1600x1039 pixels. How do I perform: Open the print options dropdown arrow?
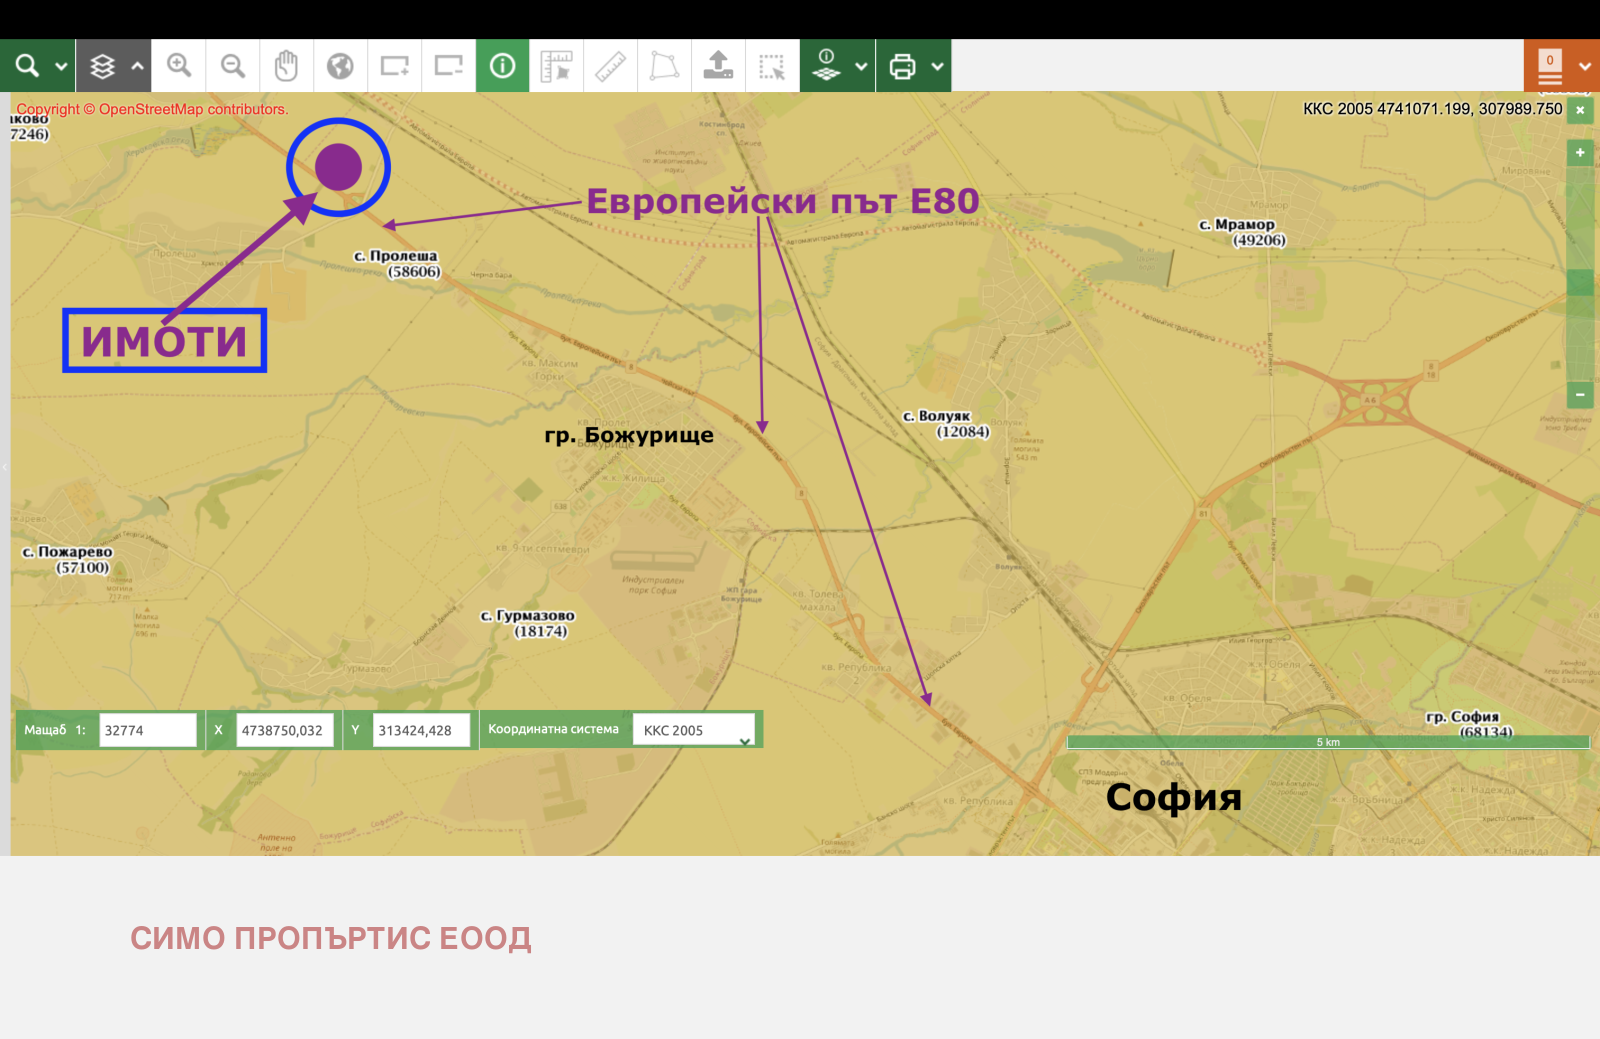937,67
